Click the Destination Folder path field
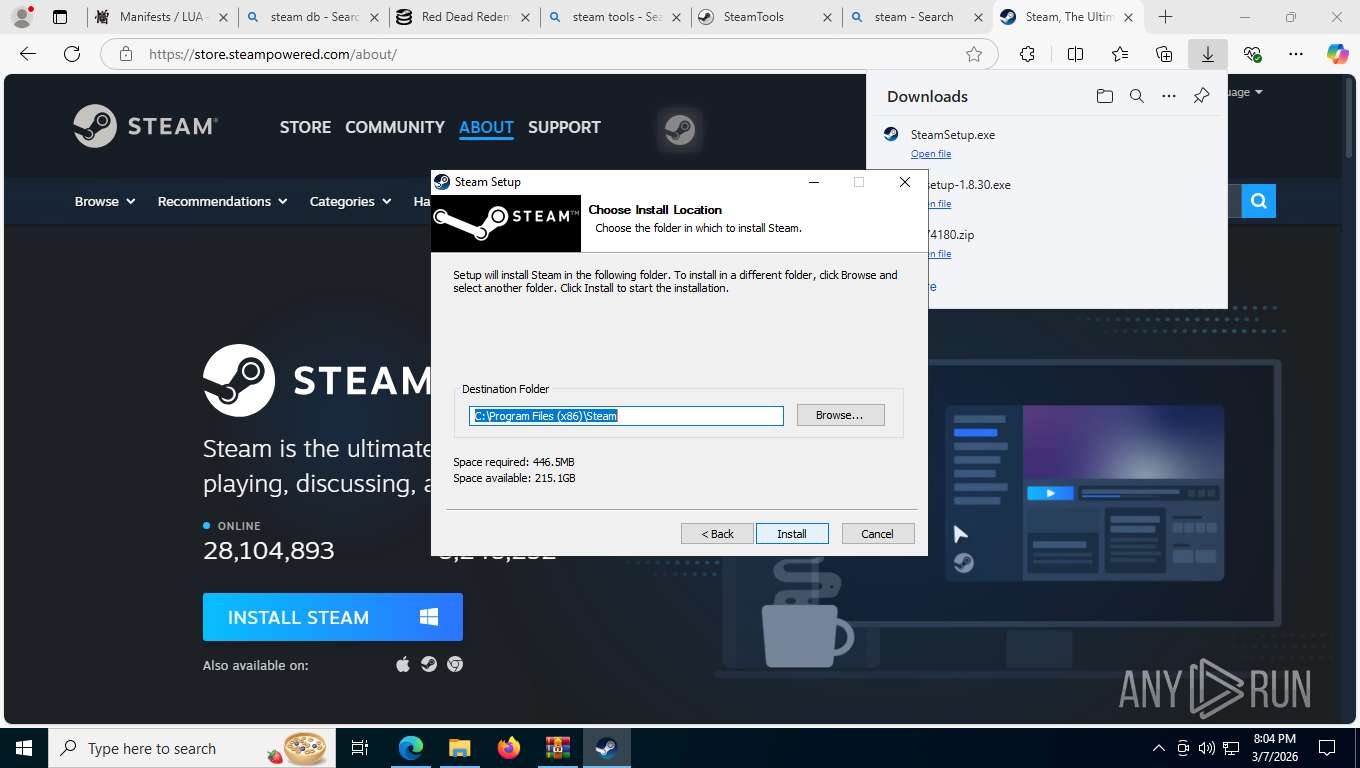 point(626,416)
